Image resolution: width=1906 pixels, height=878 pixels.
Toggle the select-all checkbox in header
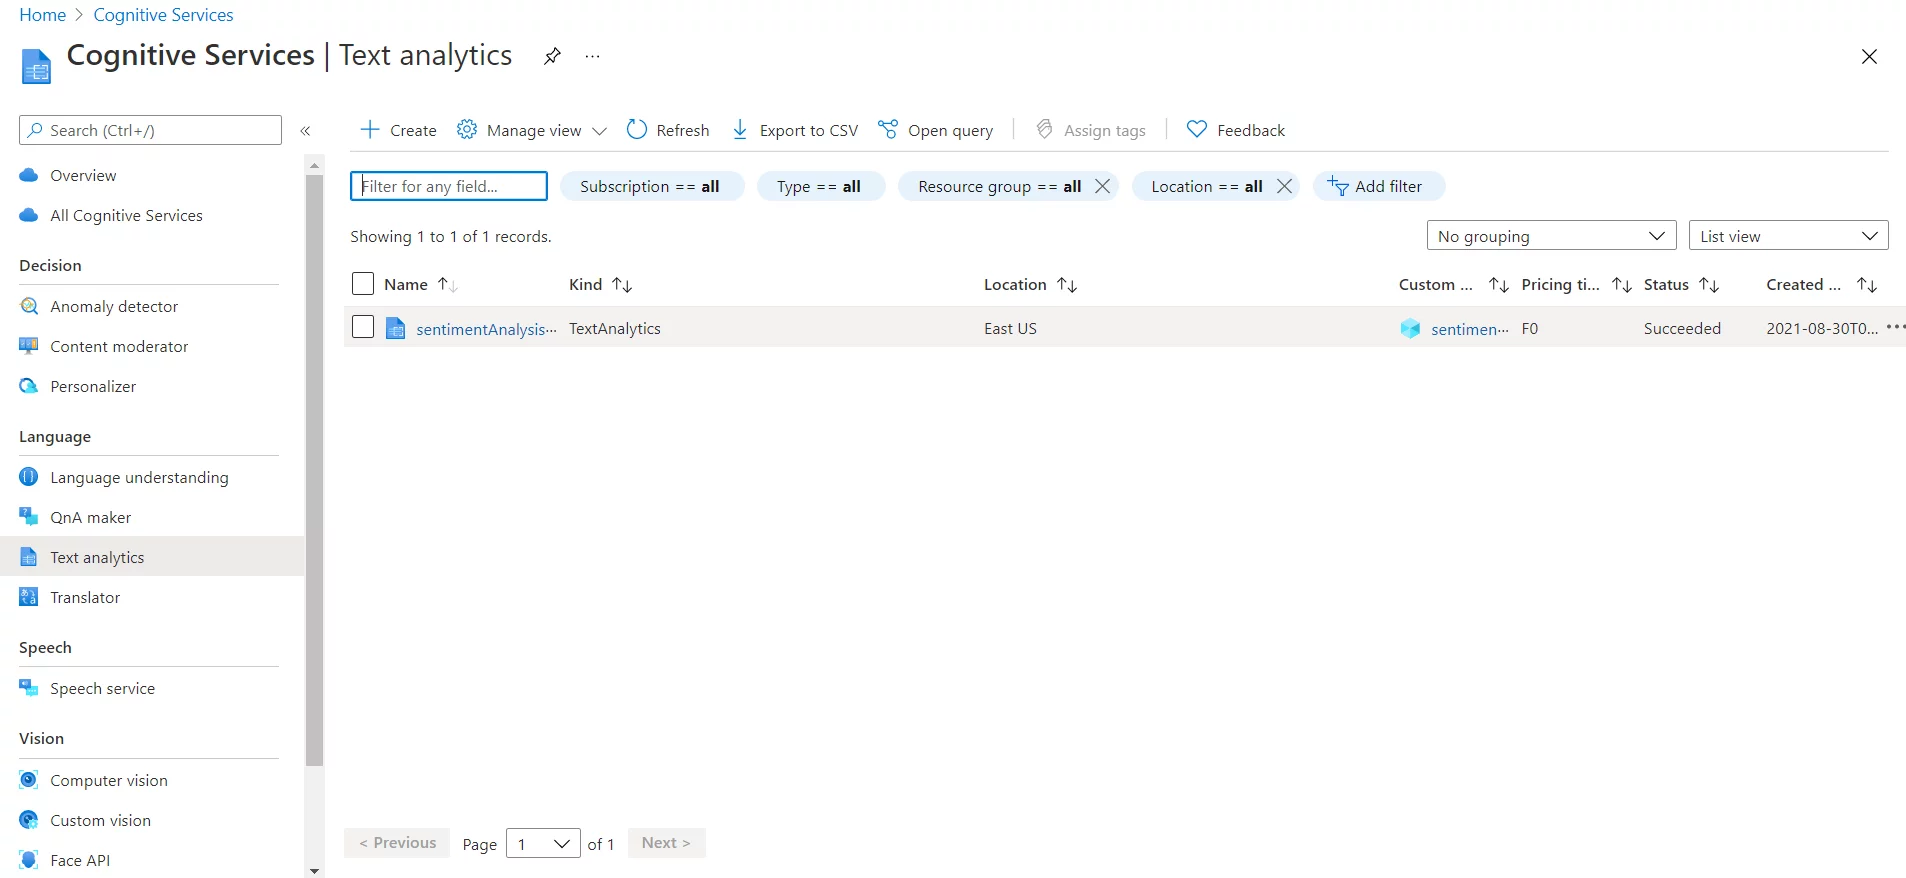click(363, 284)
